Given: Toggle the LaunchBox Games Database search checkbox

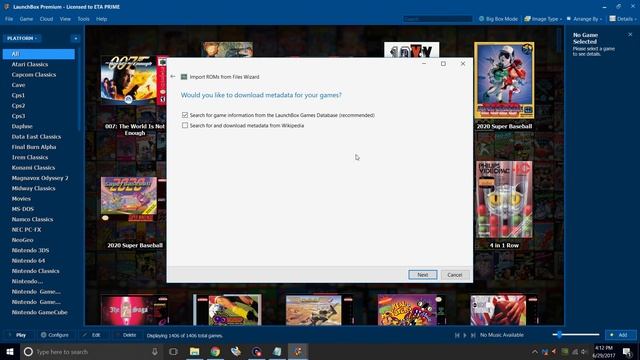Looking at the screenshot, I should (x=185, y=115).
